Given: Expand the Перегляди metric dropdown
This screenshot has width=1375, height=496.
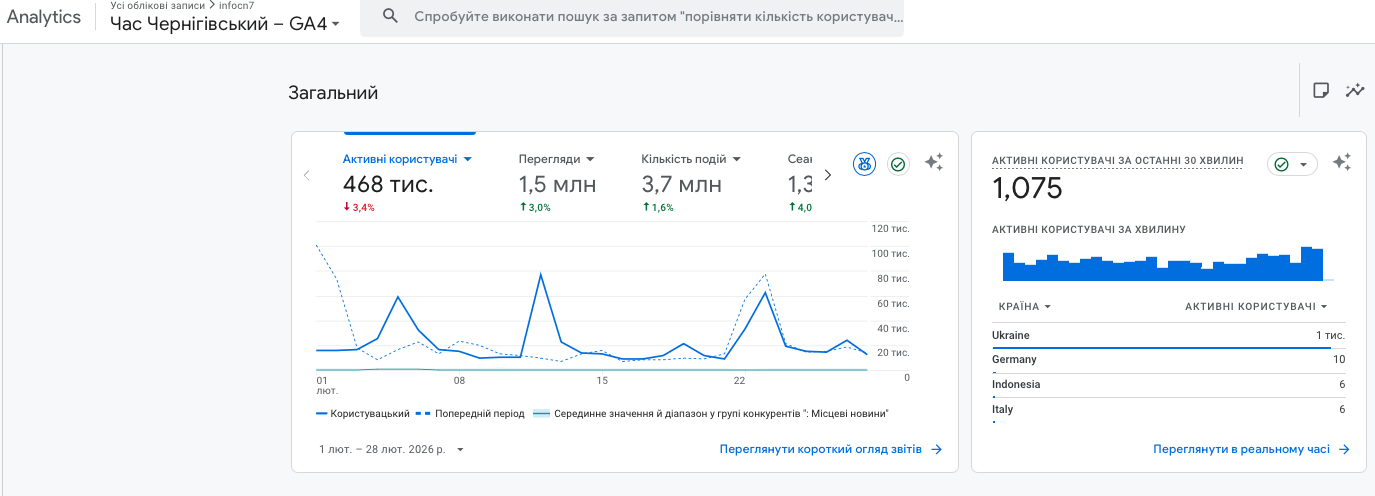Looking at the screenshot, I should (556, 159).
